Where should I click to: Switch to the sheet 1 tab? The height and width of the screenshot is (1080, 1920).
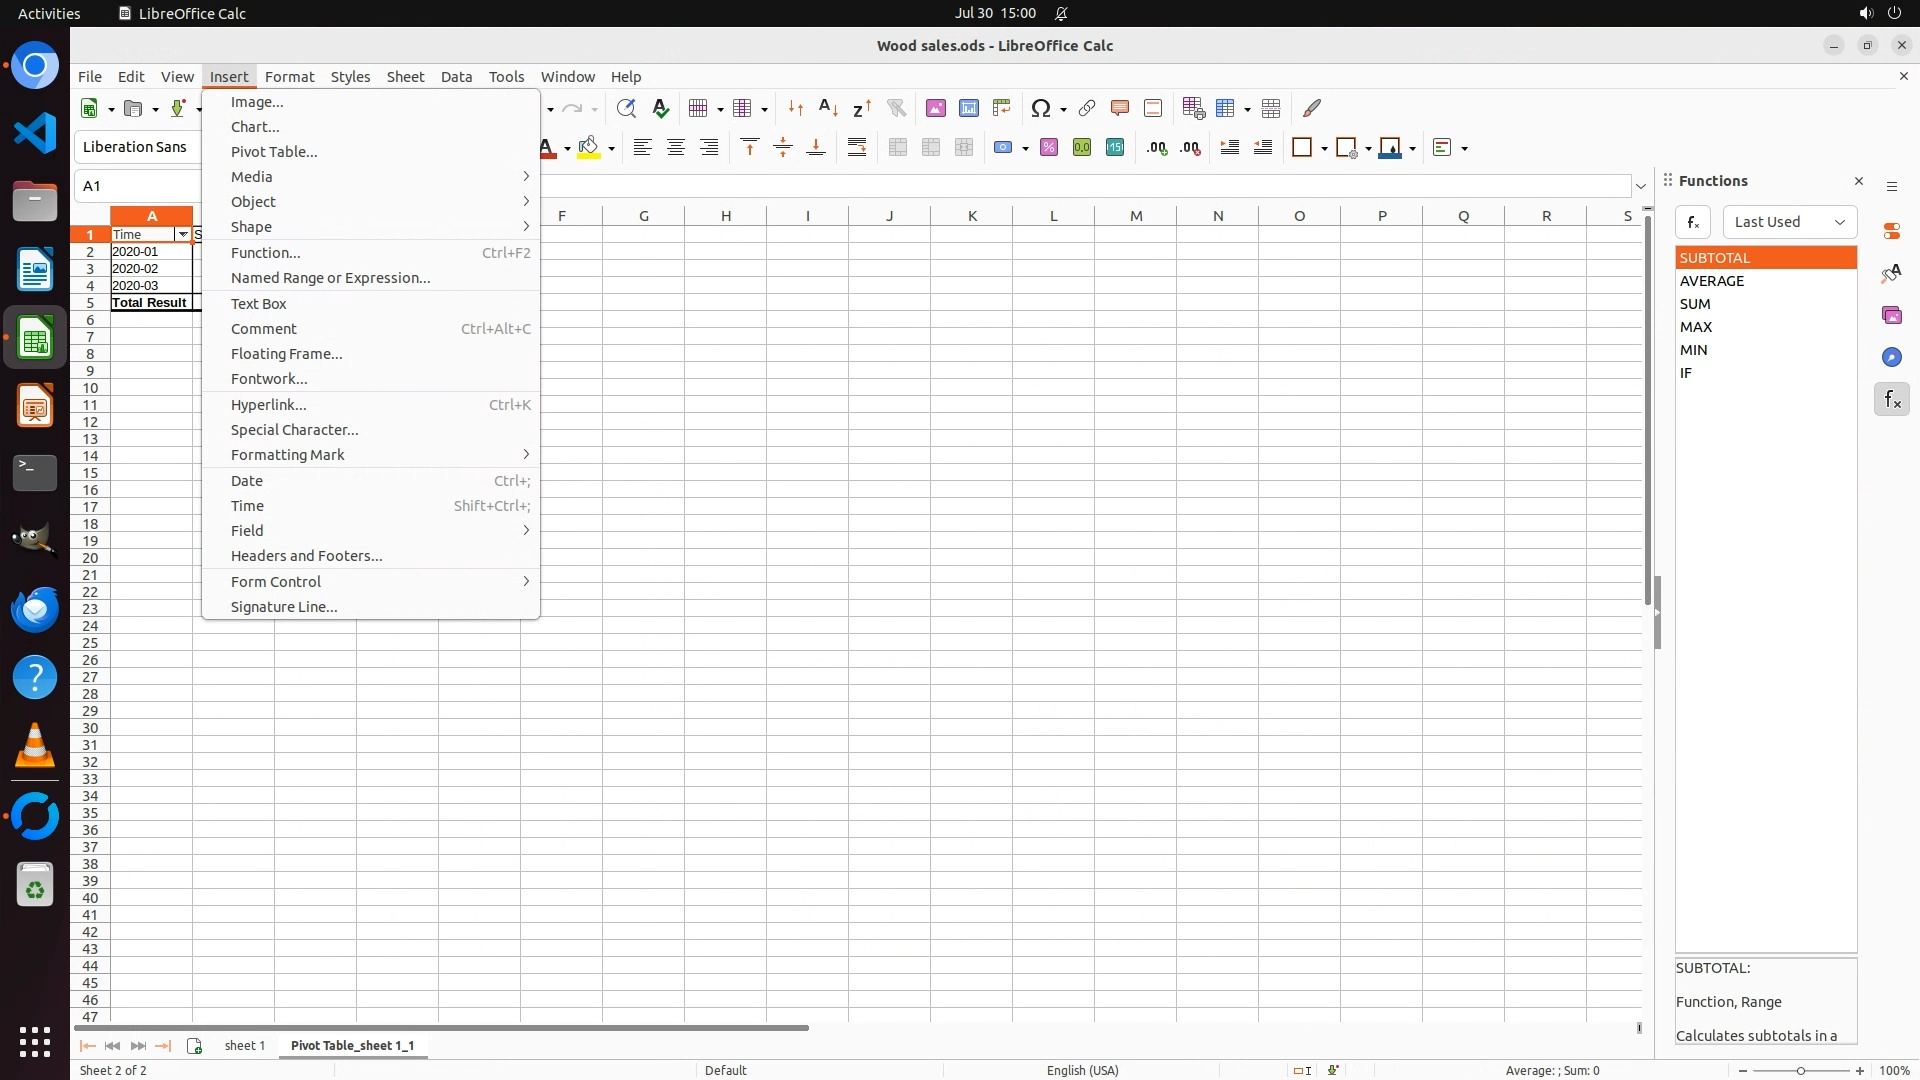tap(245, 1045)
